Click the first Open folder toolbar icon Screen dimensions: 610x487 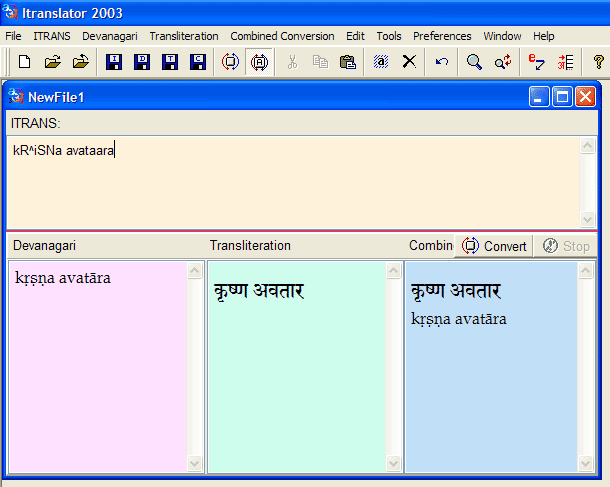click(52, 62)
